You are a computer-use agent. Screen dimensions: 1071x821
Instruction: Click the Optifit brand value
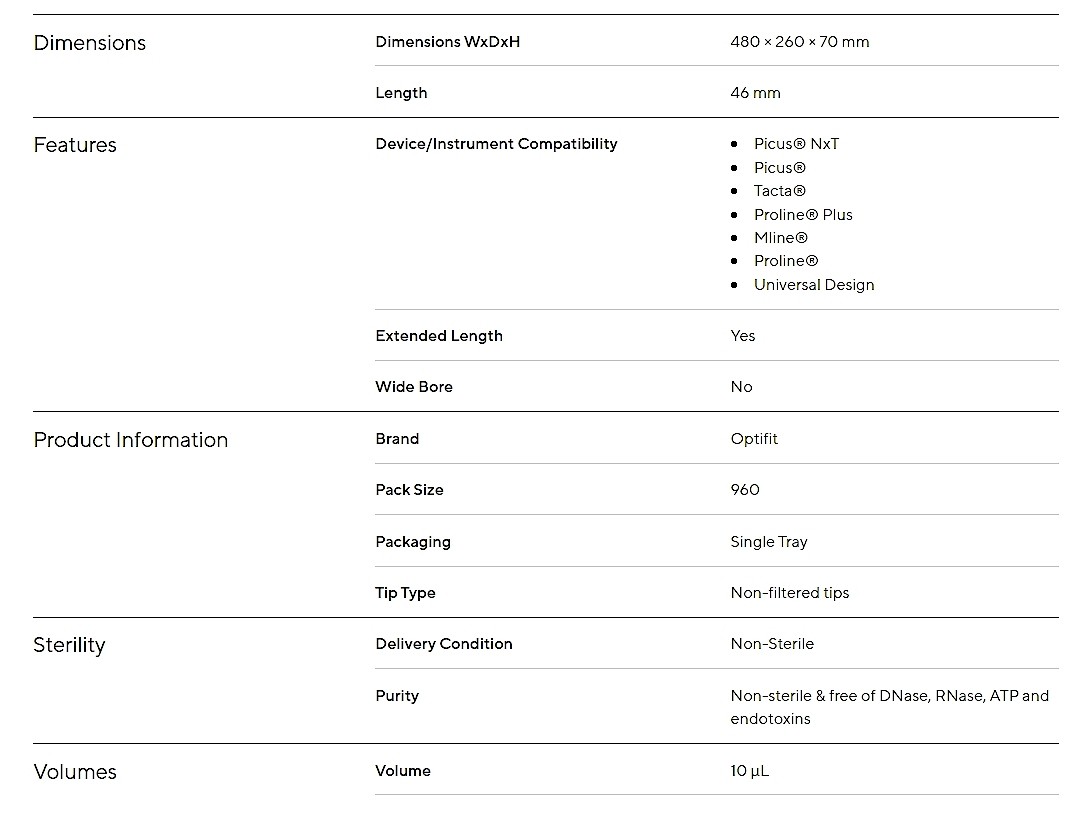point(754,439)
